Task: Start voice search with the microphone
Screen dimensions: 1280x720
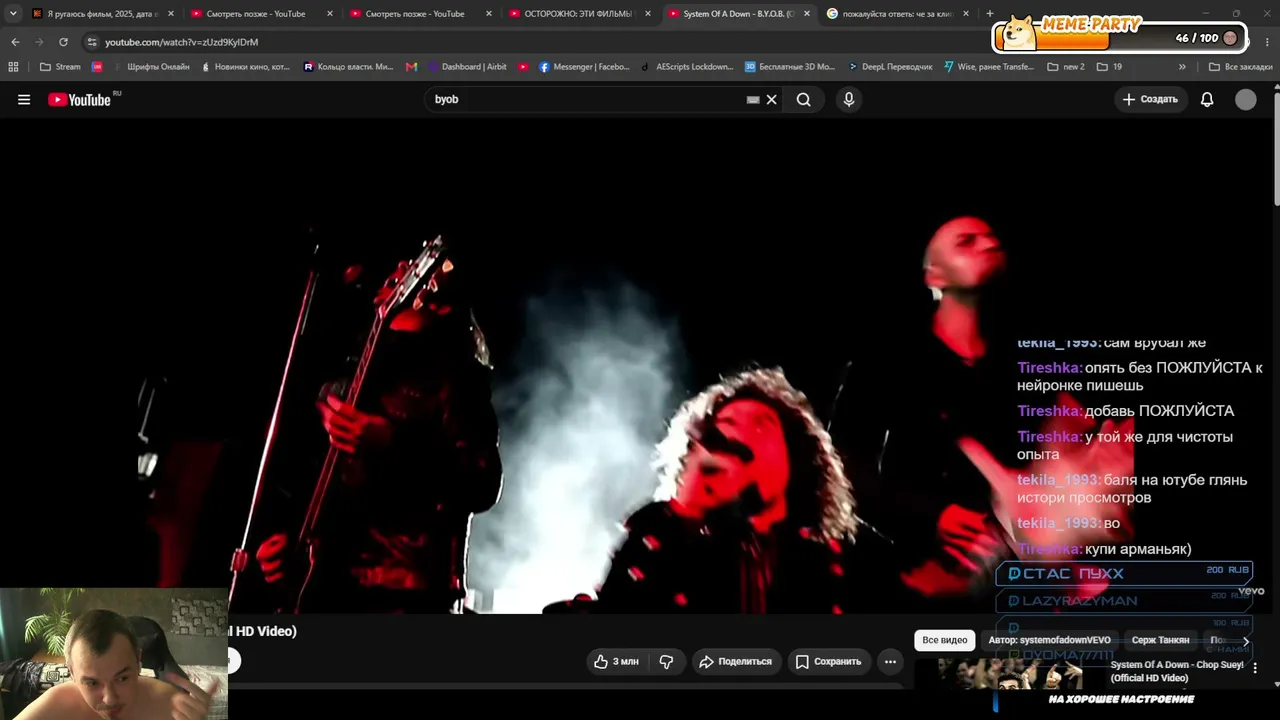Action: pyautogui.click(x=849, y=99)
